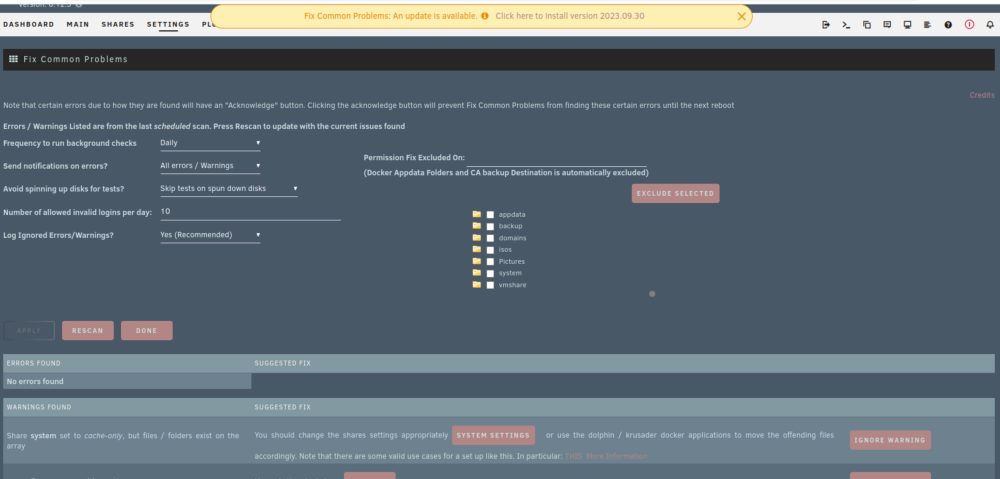Click the vmshare folder name

[513, 285]
